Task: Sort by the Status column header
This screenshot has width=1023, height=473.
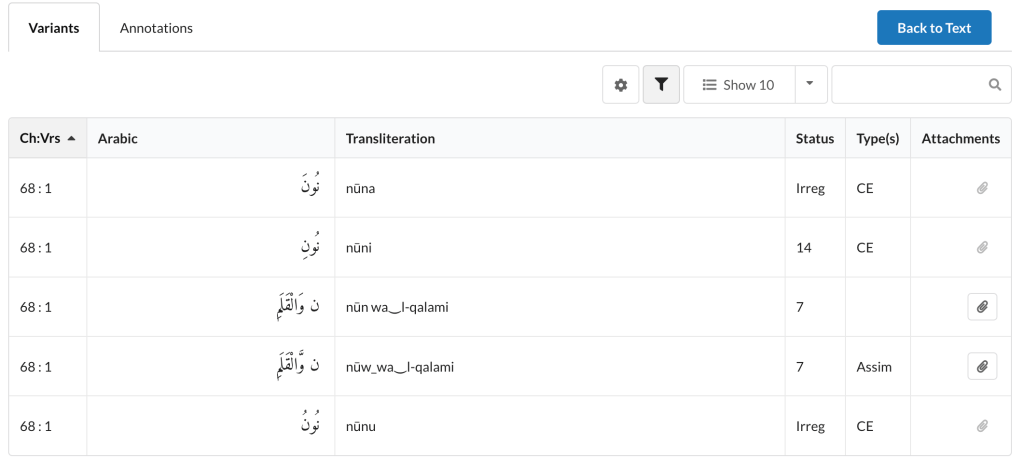Action: click(x=814, y=139)
